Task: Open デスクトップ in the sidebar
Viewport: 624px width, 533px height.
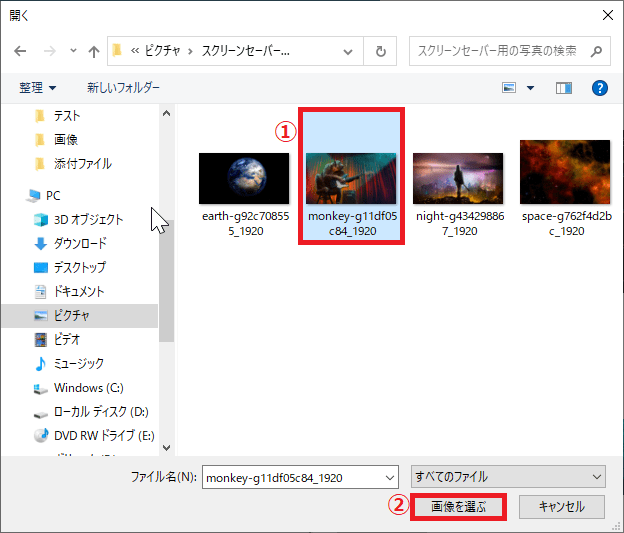Action: click(x=80, y=267)
